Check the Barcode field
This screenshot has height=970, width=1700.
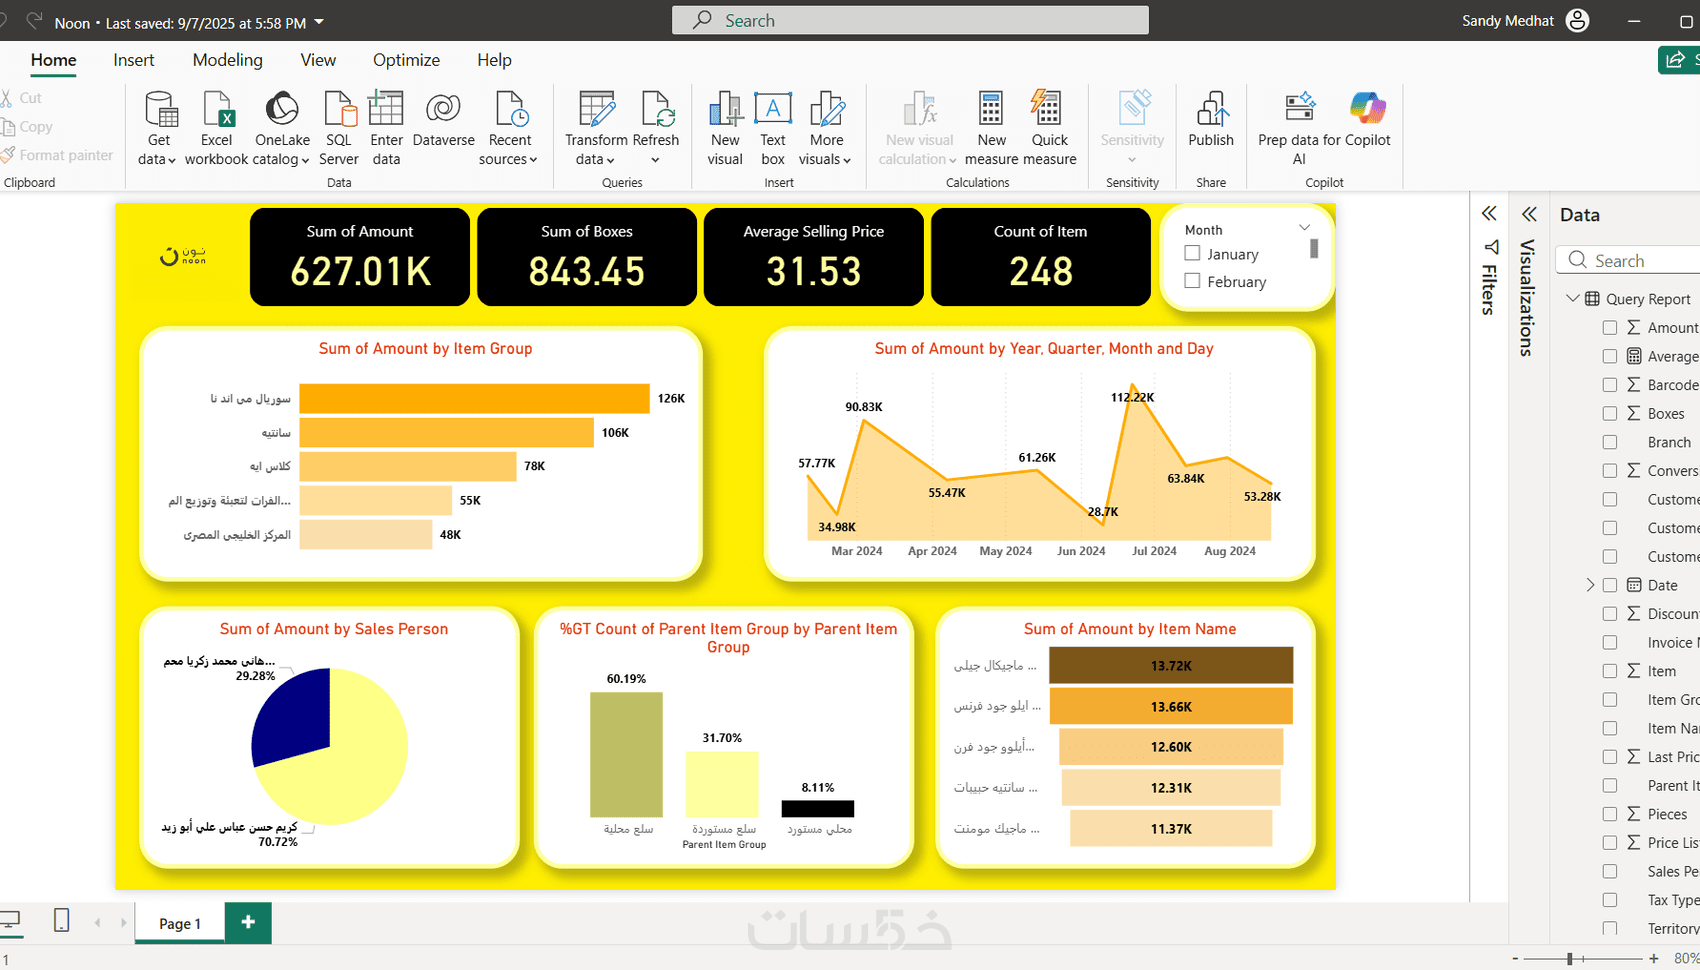coord(1609,384)
